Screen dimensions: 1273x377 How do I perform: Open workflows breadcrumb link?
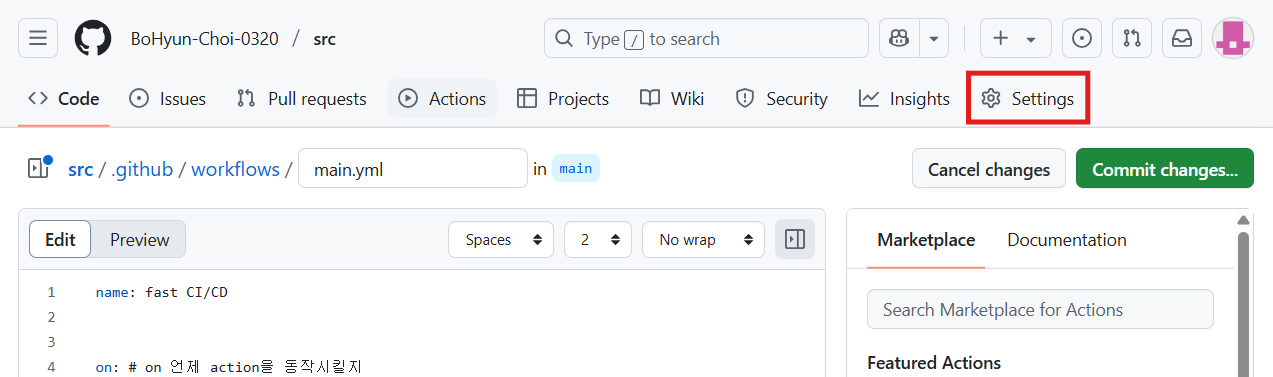(x=235, y=169)
